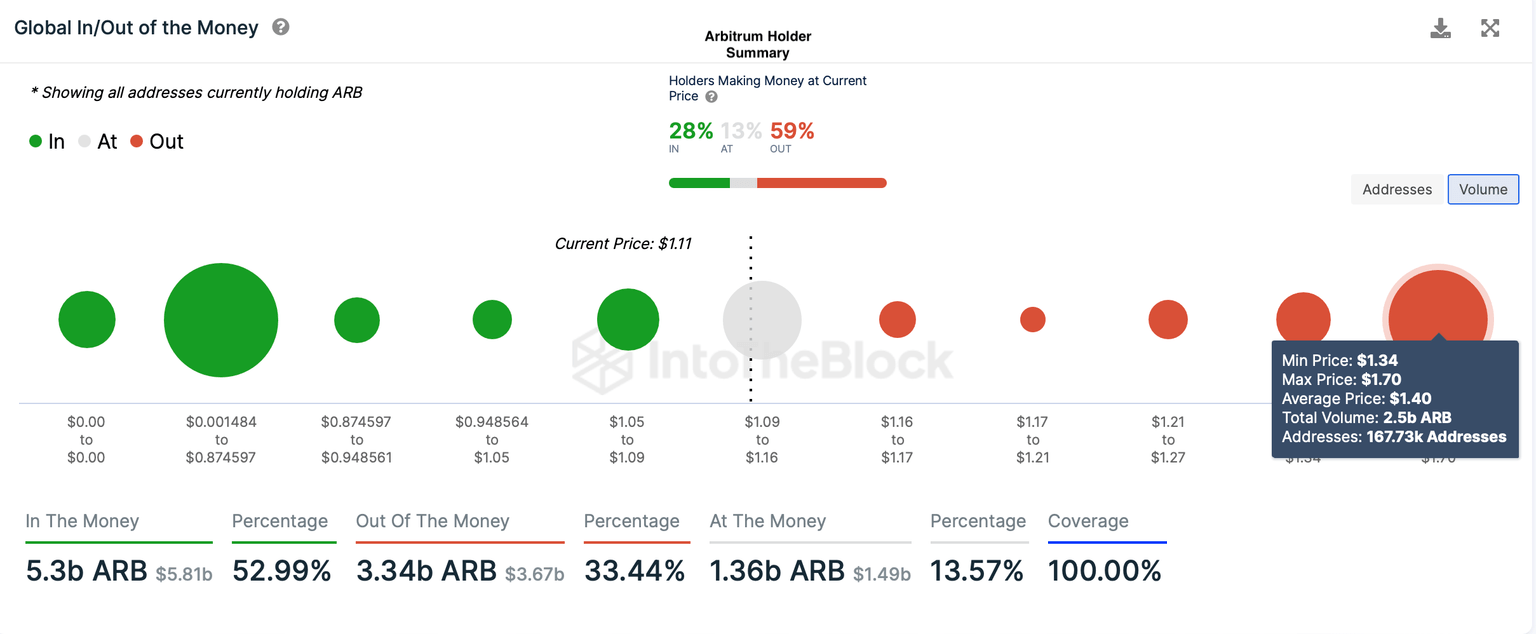This screenshot has width=1536, height=634.
Task: Select the gray At-the-money bubble
Action: click(762, 320)
